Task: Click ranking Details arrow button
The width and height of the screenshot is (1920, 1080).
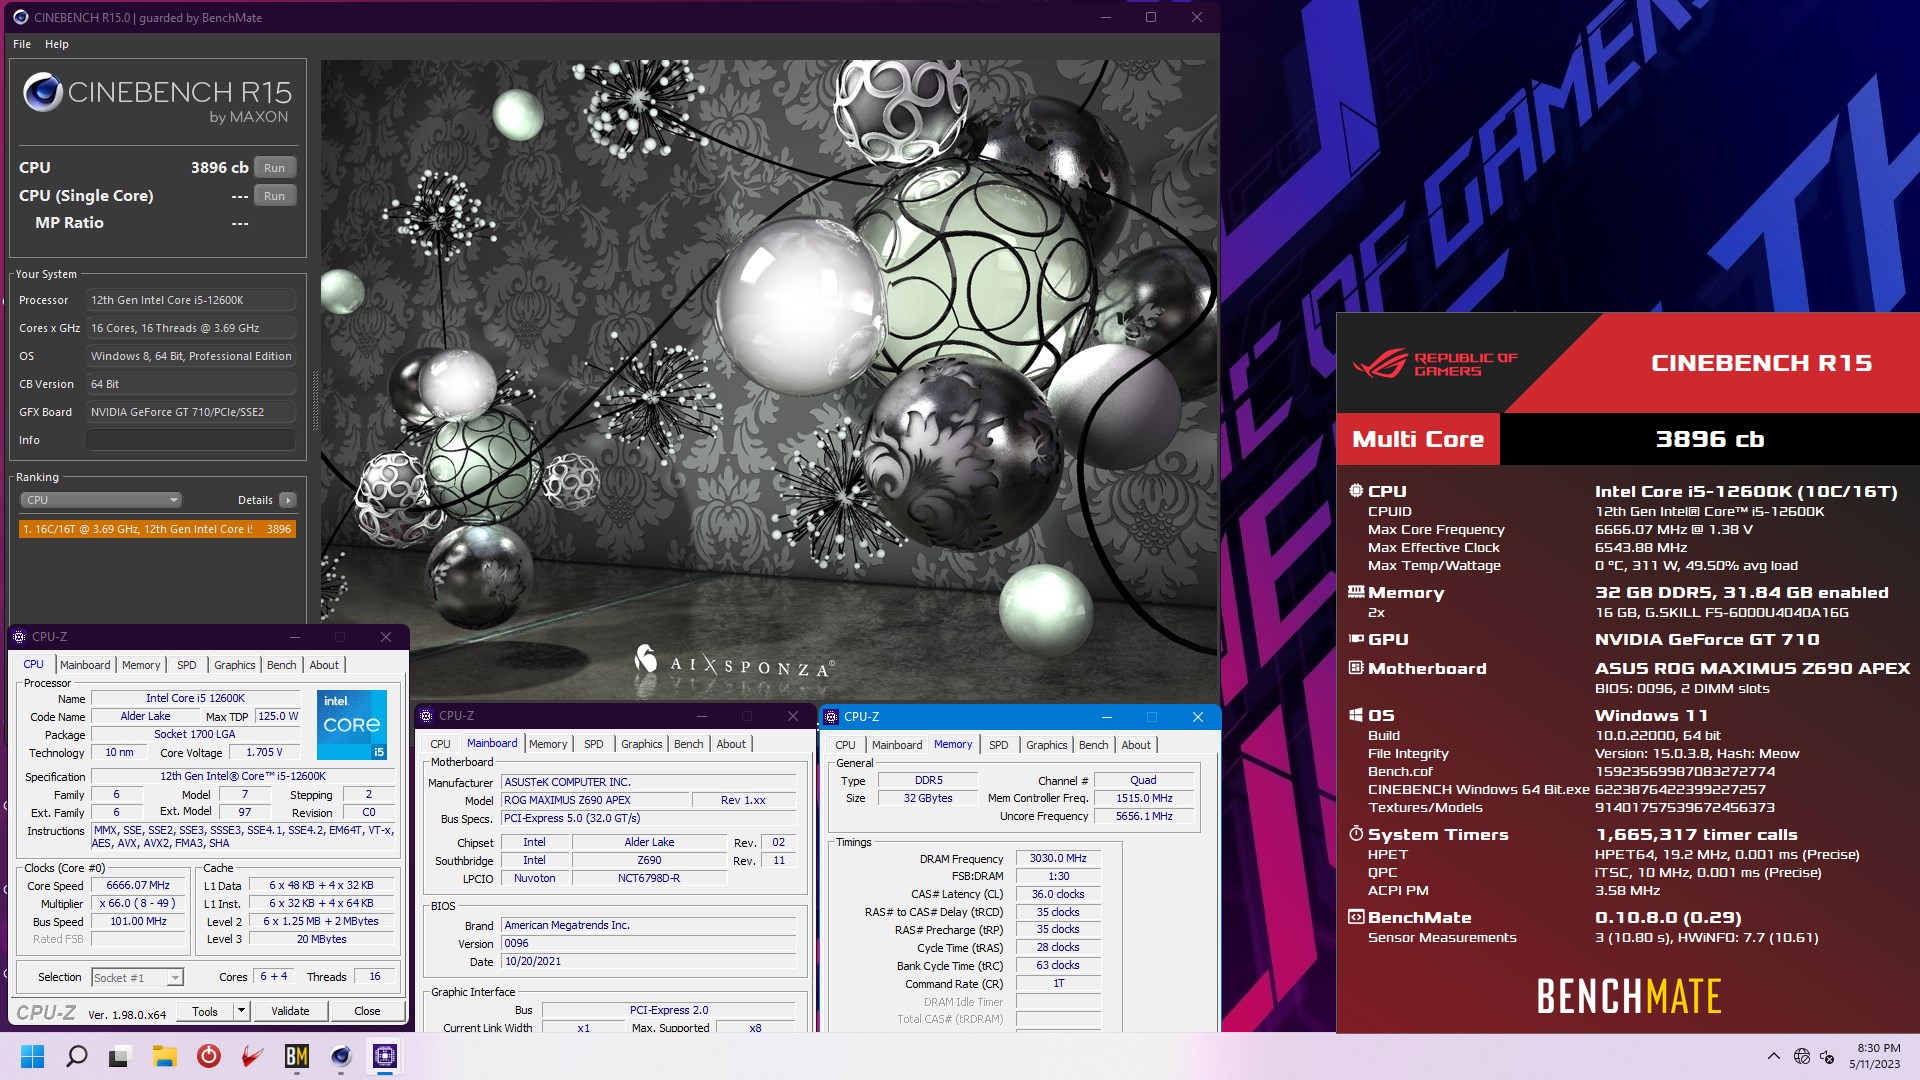Action: 288,500
